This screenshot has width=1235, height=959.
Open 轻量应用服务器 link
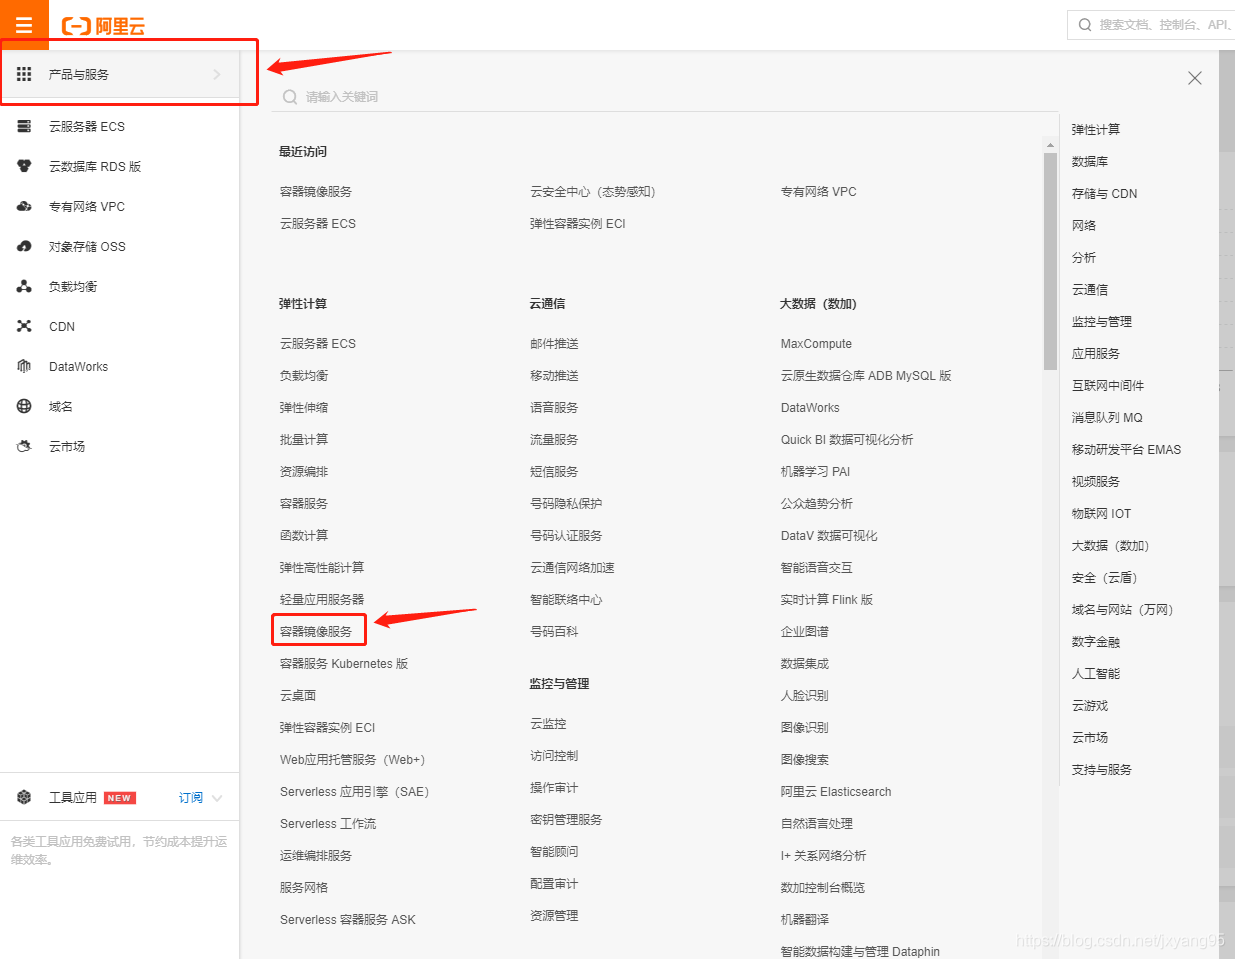click(322, 600)
